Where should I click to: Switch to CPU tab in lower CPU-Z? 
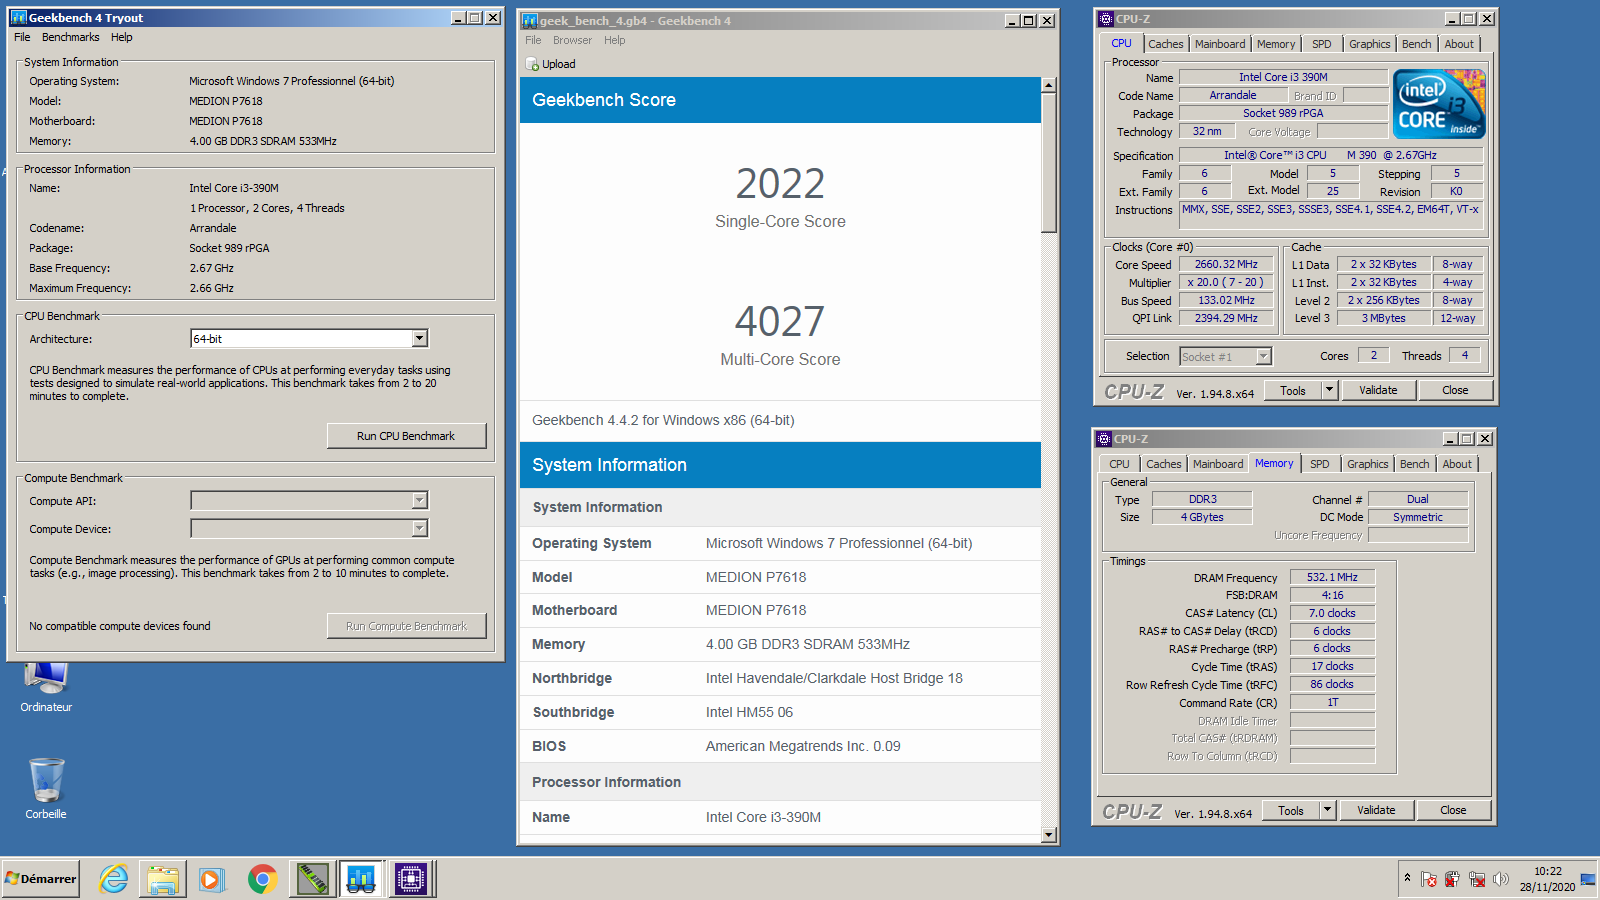(x=1119, y=464)
